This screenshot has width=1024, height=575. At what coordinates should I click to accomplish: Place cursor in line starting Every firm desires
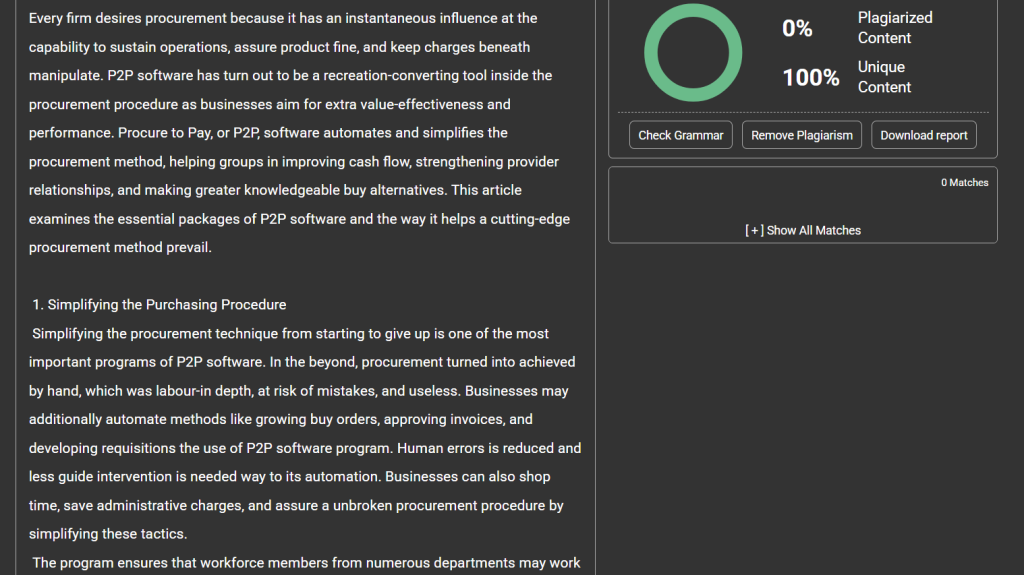[283, 18]
